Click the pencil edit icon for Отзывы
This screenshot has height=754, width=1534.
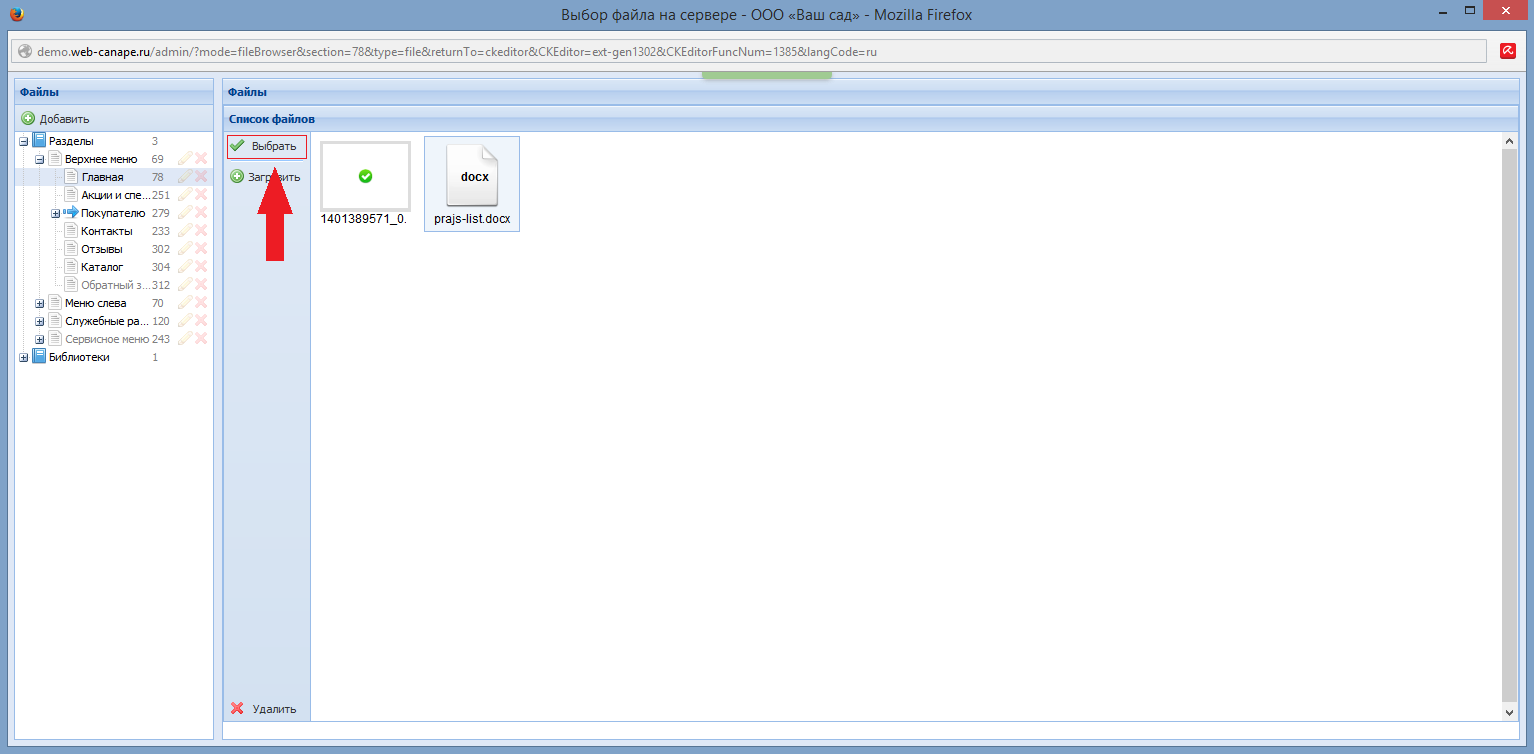pyautogui.click(x=184, y=249)
